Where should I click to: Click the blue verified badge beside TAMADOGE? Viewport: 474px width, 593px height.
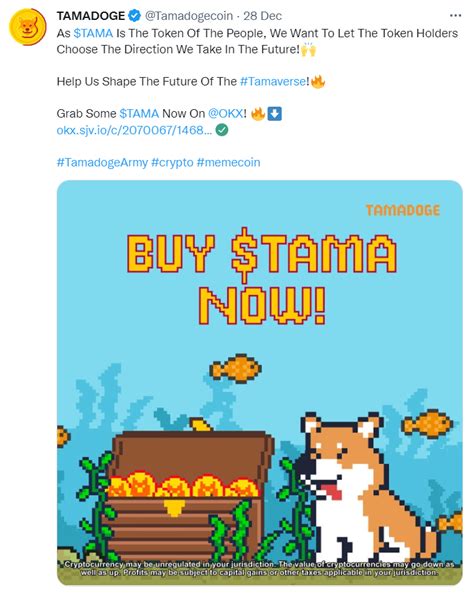click(135, 16)
